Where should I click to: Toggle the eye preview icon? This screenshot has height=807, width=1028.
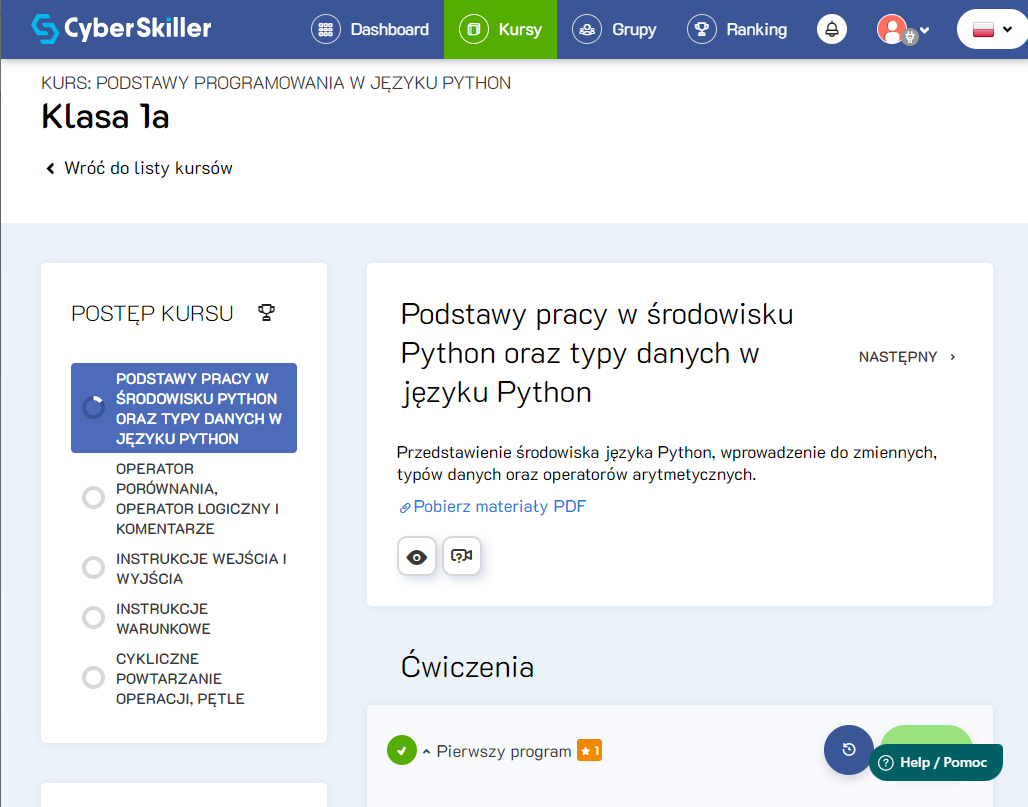pos(417,556)
